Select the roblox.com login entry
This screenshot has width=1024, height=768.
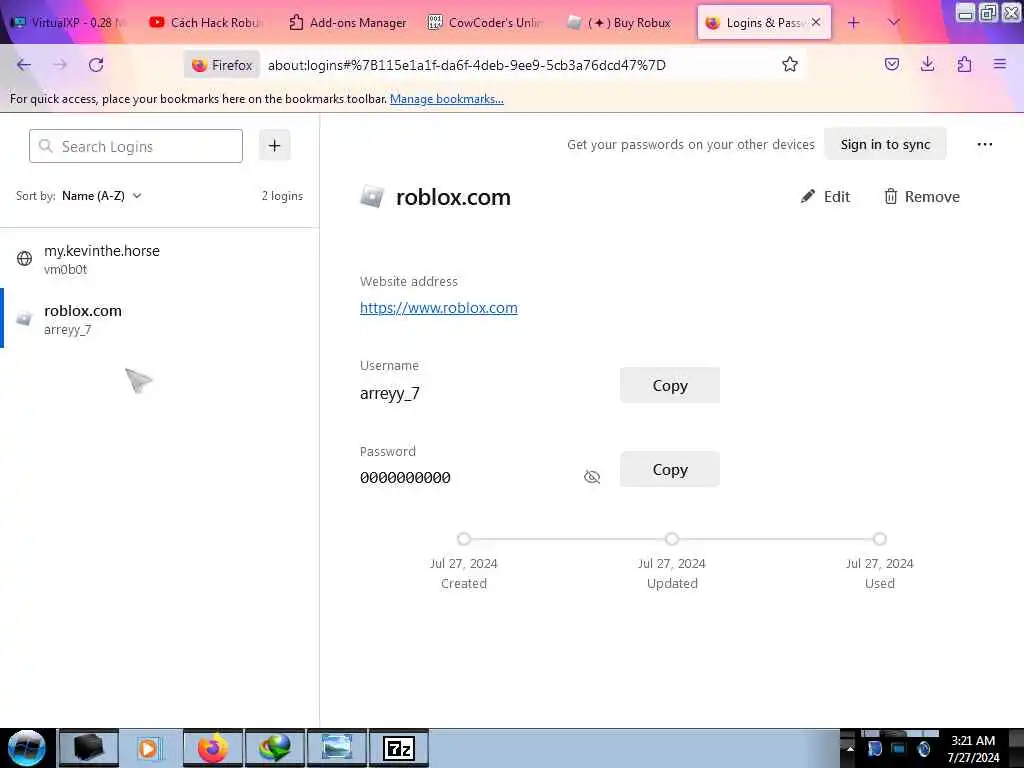click(160, 319)
